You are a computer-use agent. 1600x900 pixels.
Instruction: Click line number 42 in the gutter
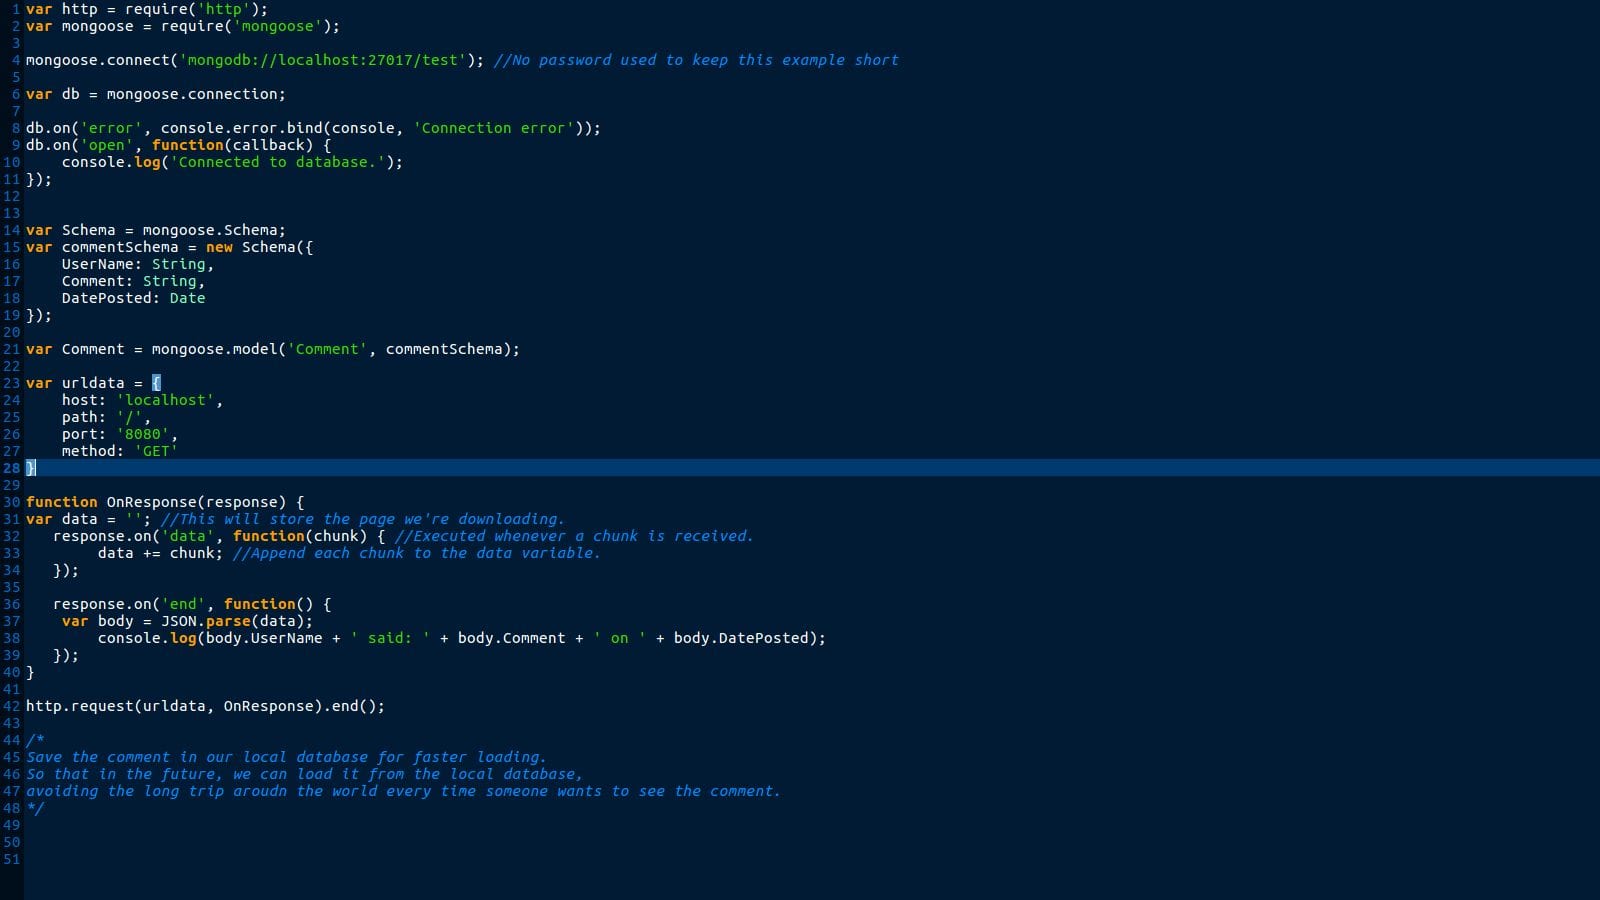click(x=11, y=706)
